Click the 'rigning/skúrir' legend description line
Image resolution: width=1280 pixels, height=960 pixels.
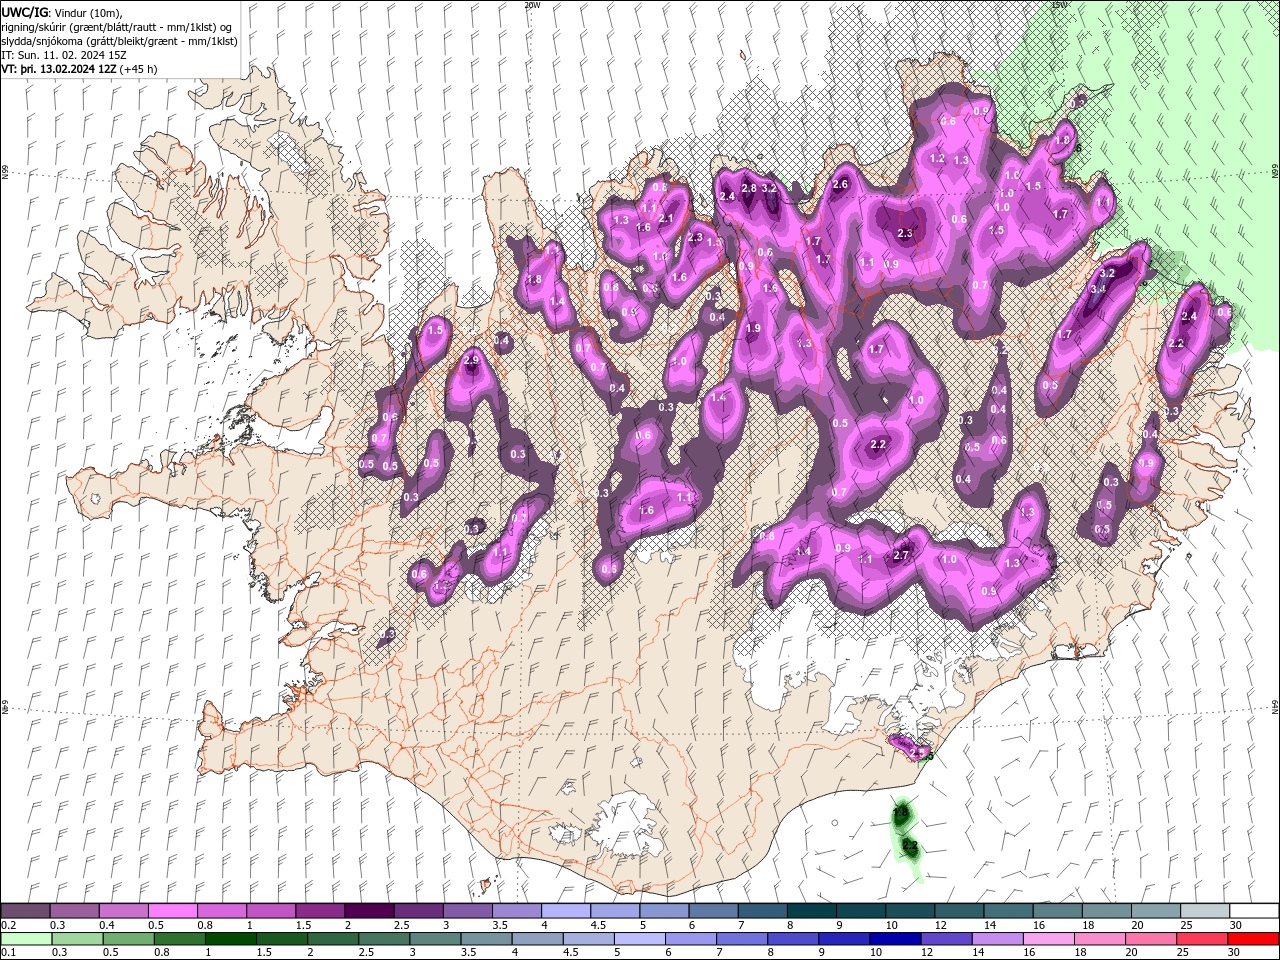tap(117, 26)
